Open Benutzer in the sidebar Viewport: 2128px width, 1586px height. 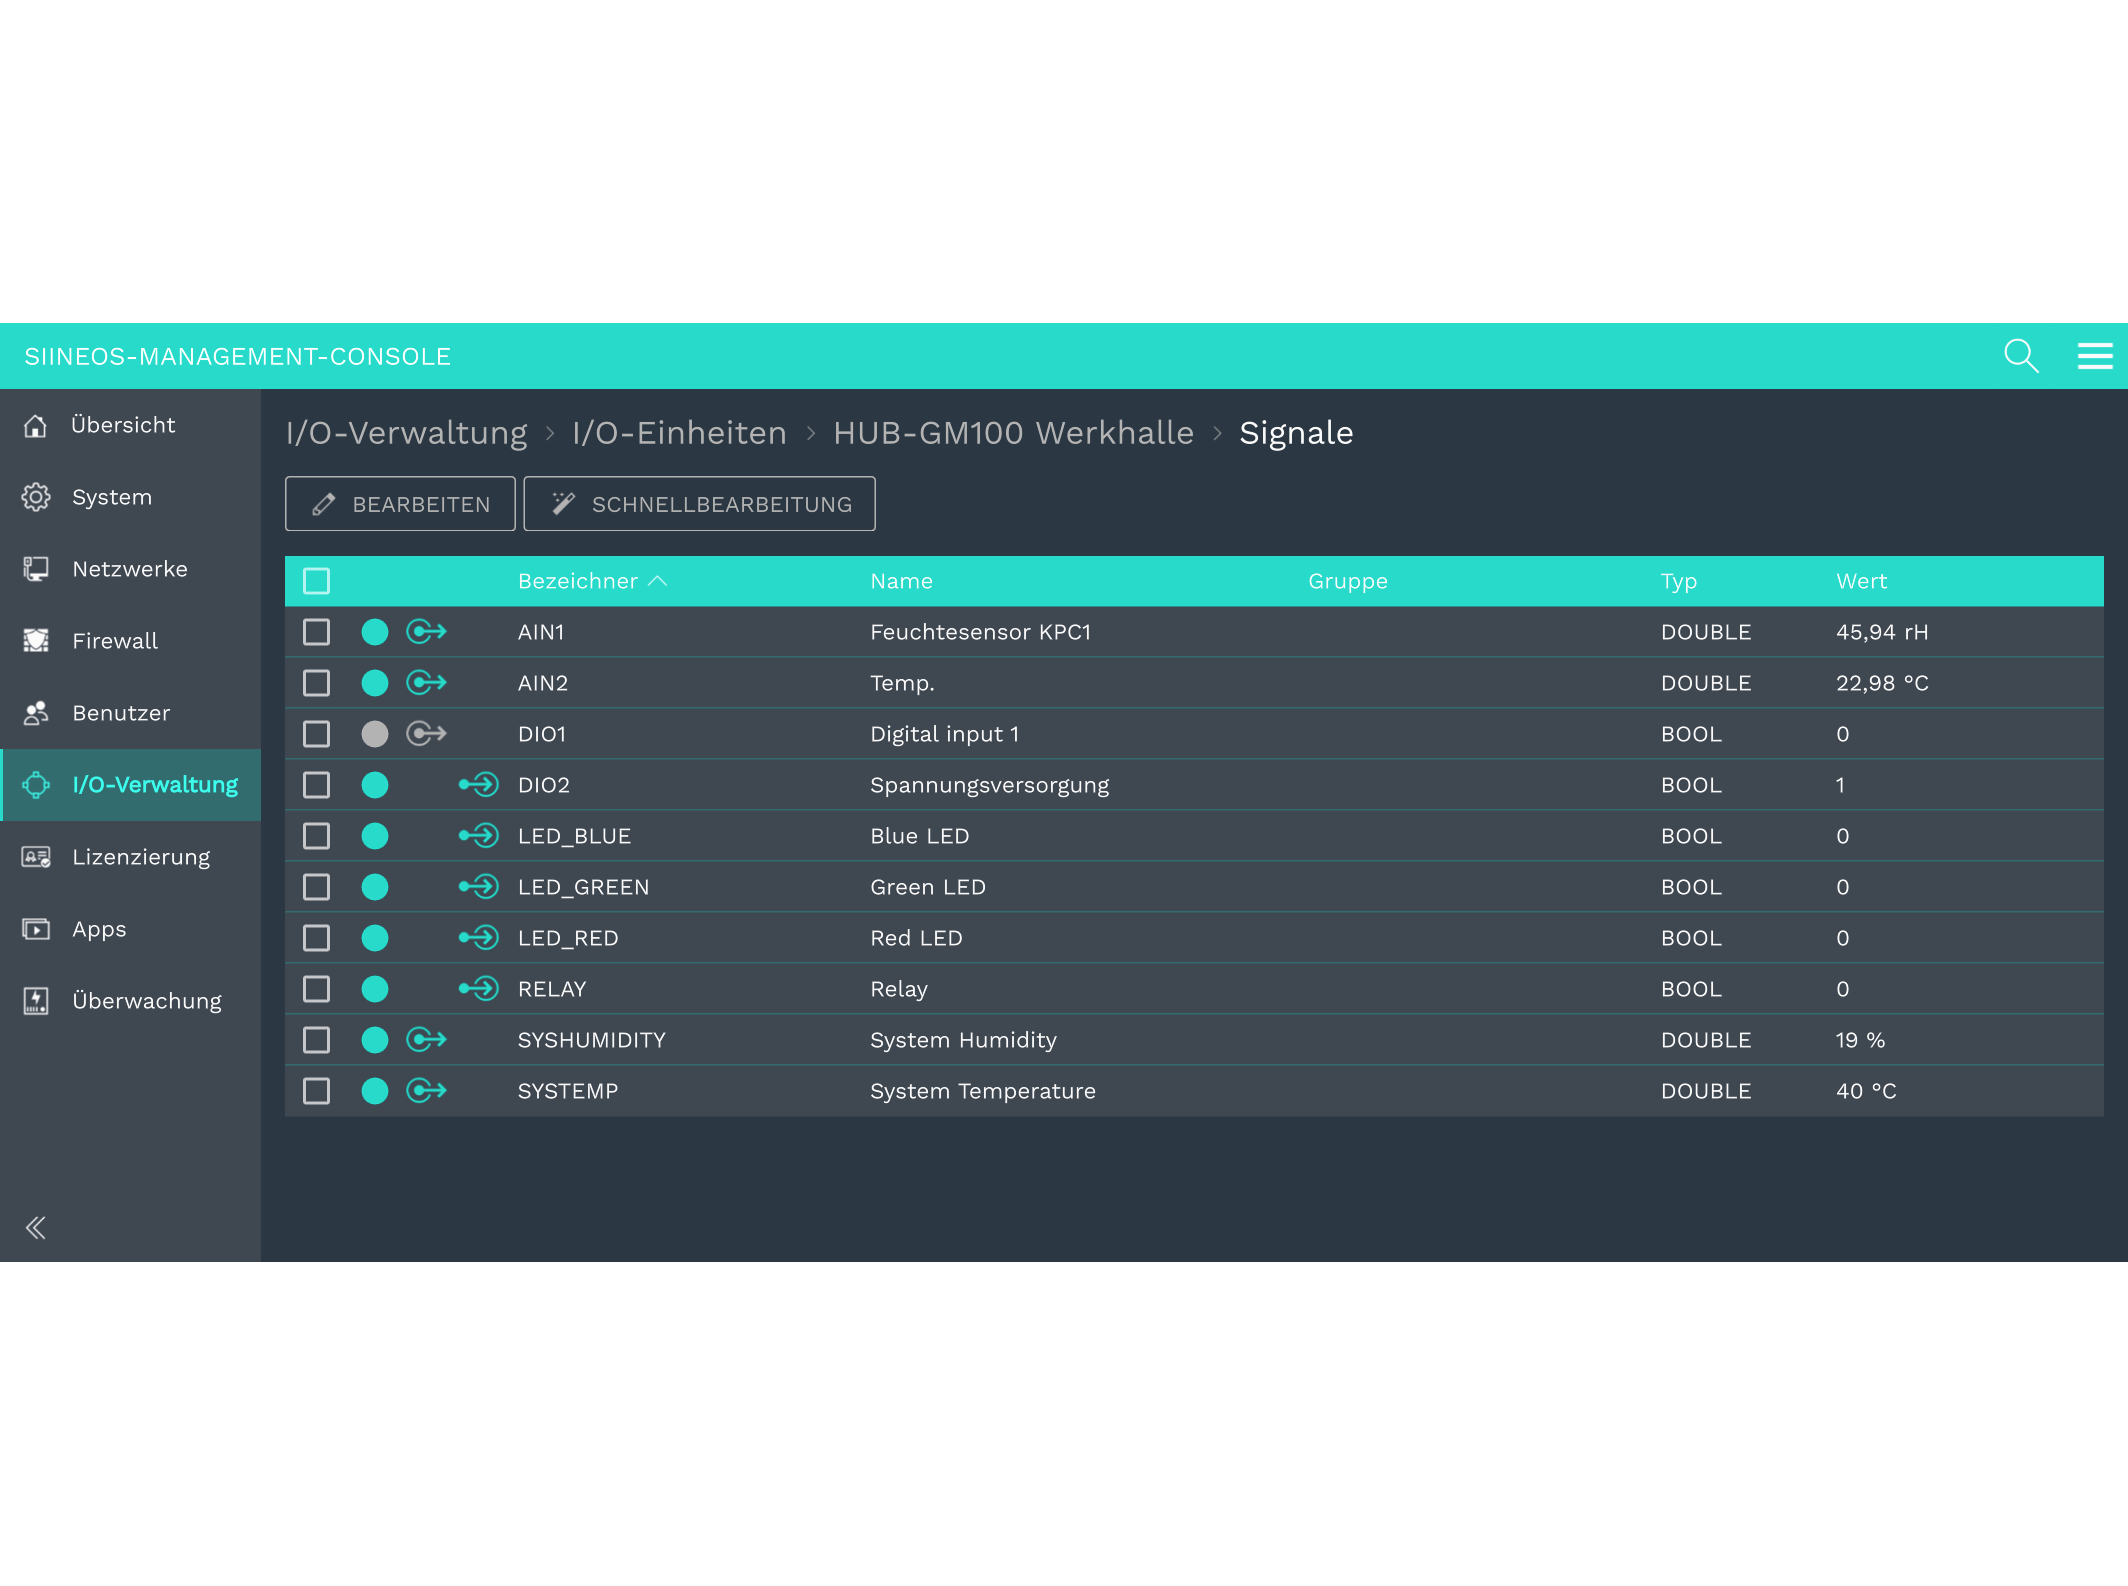[x=131, y=713]
